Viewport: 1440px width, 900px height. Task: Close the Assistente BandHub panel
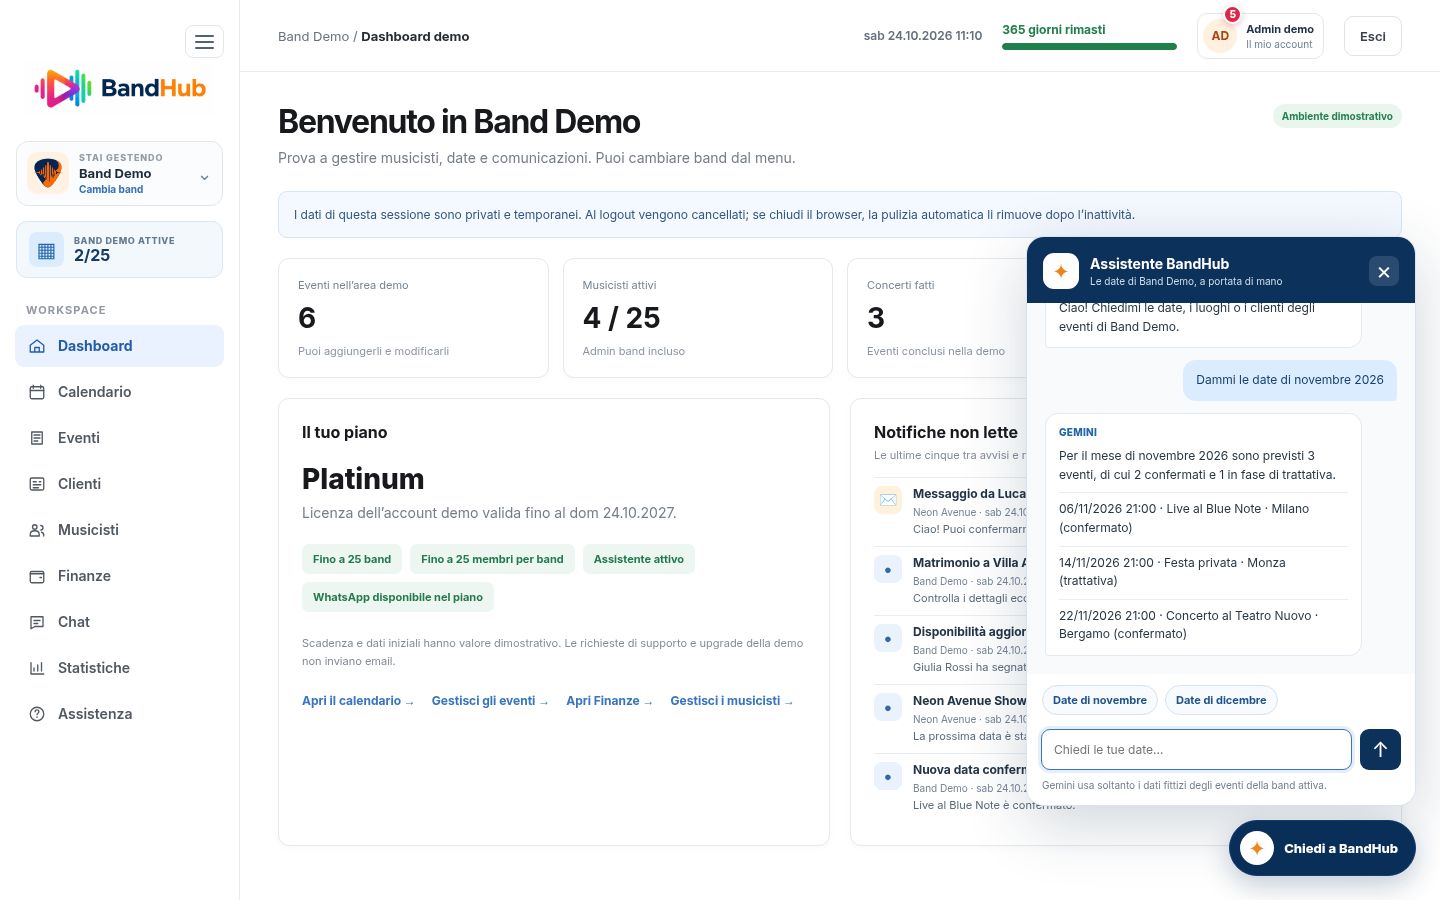click(x=1384, y=272)
